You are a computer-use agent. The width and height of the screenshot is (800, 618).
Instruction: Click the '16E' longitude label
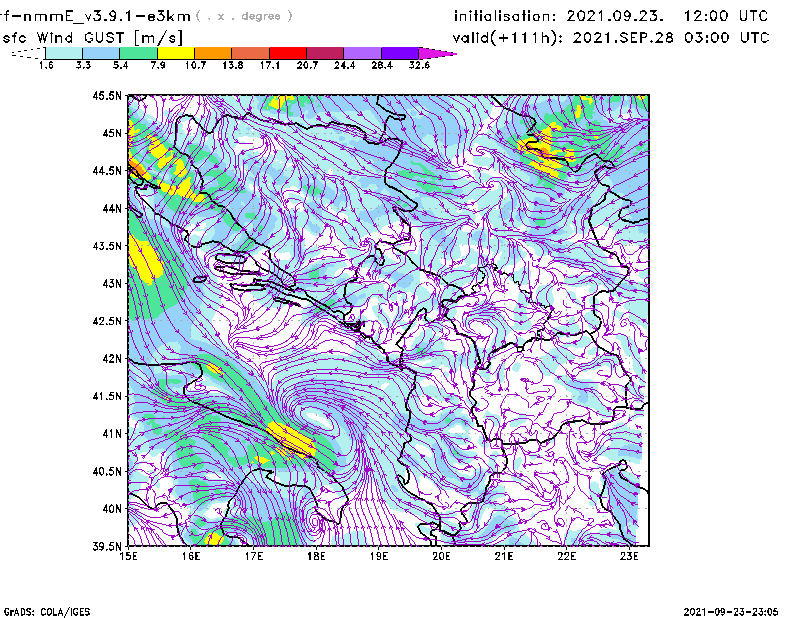[x=191, y=556]
